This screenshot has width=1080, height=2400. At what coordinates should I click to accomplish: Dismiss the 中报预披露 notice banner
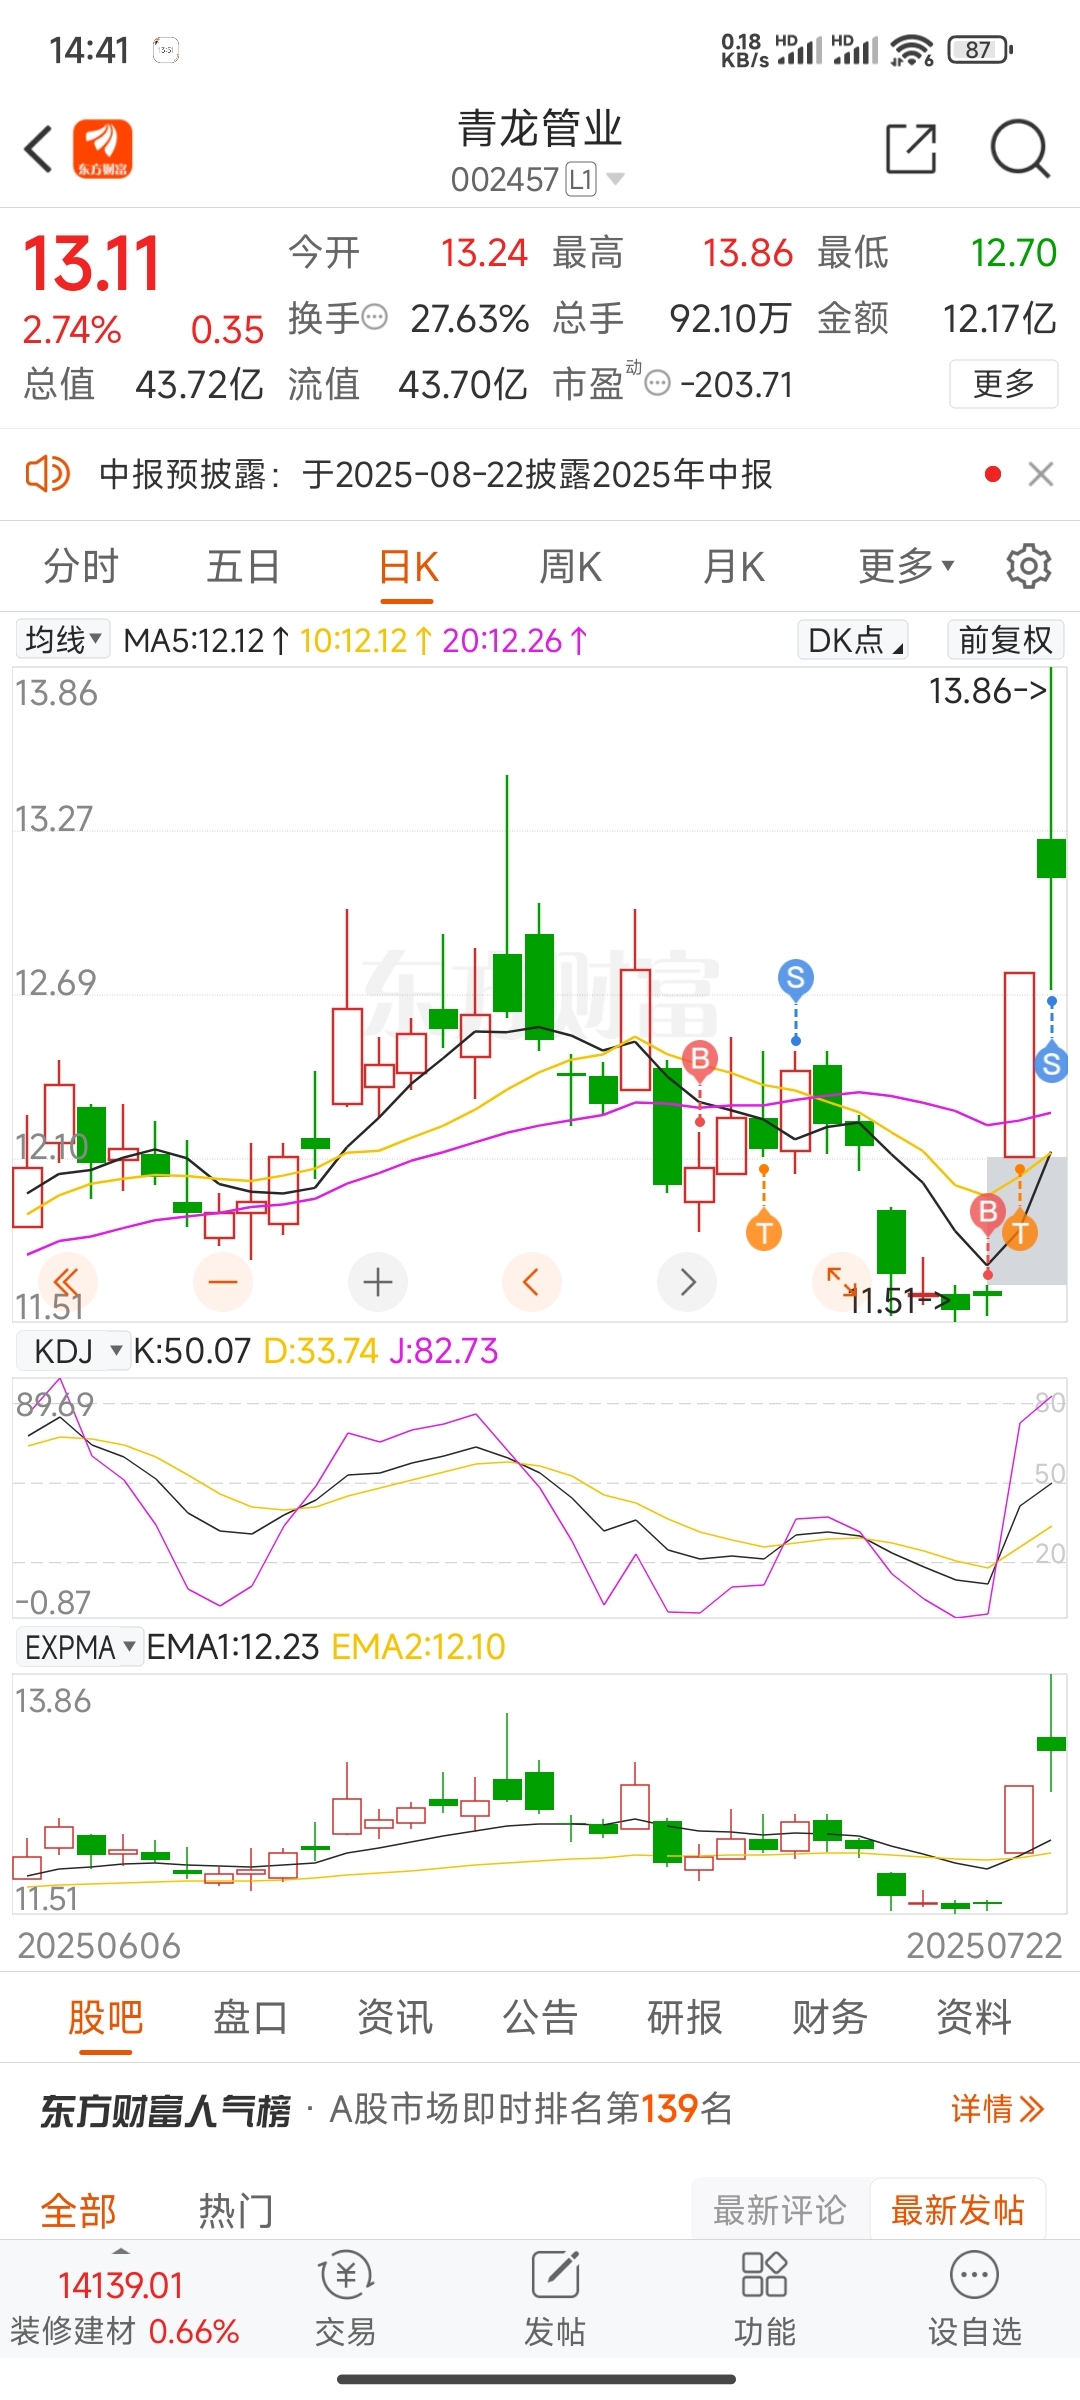[x=1041, y=474]
